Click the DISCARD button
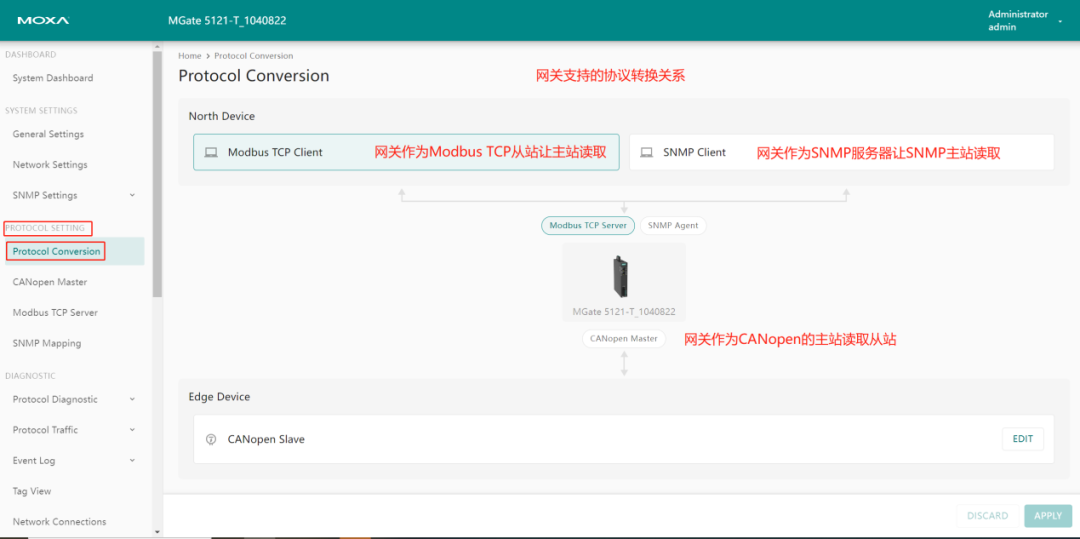The height and width of the screenshot is (539, 1080). (987, 516)
